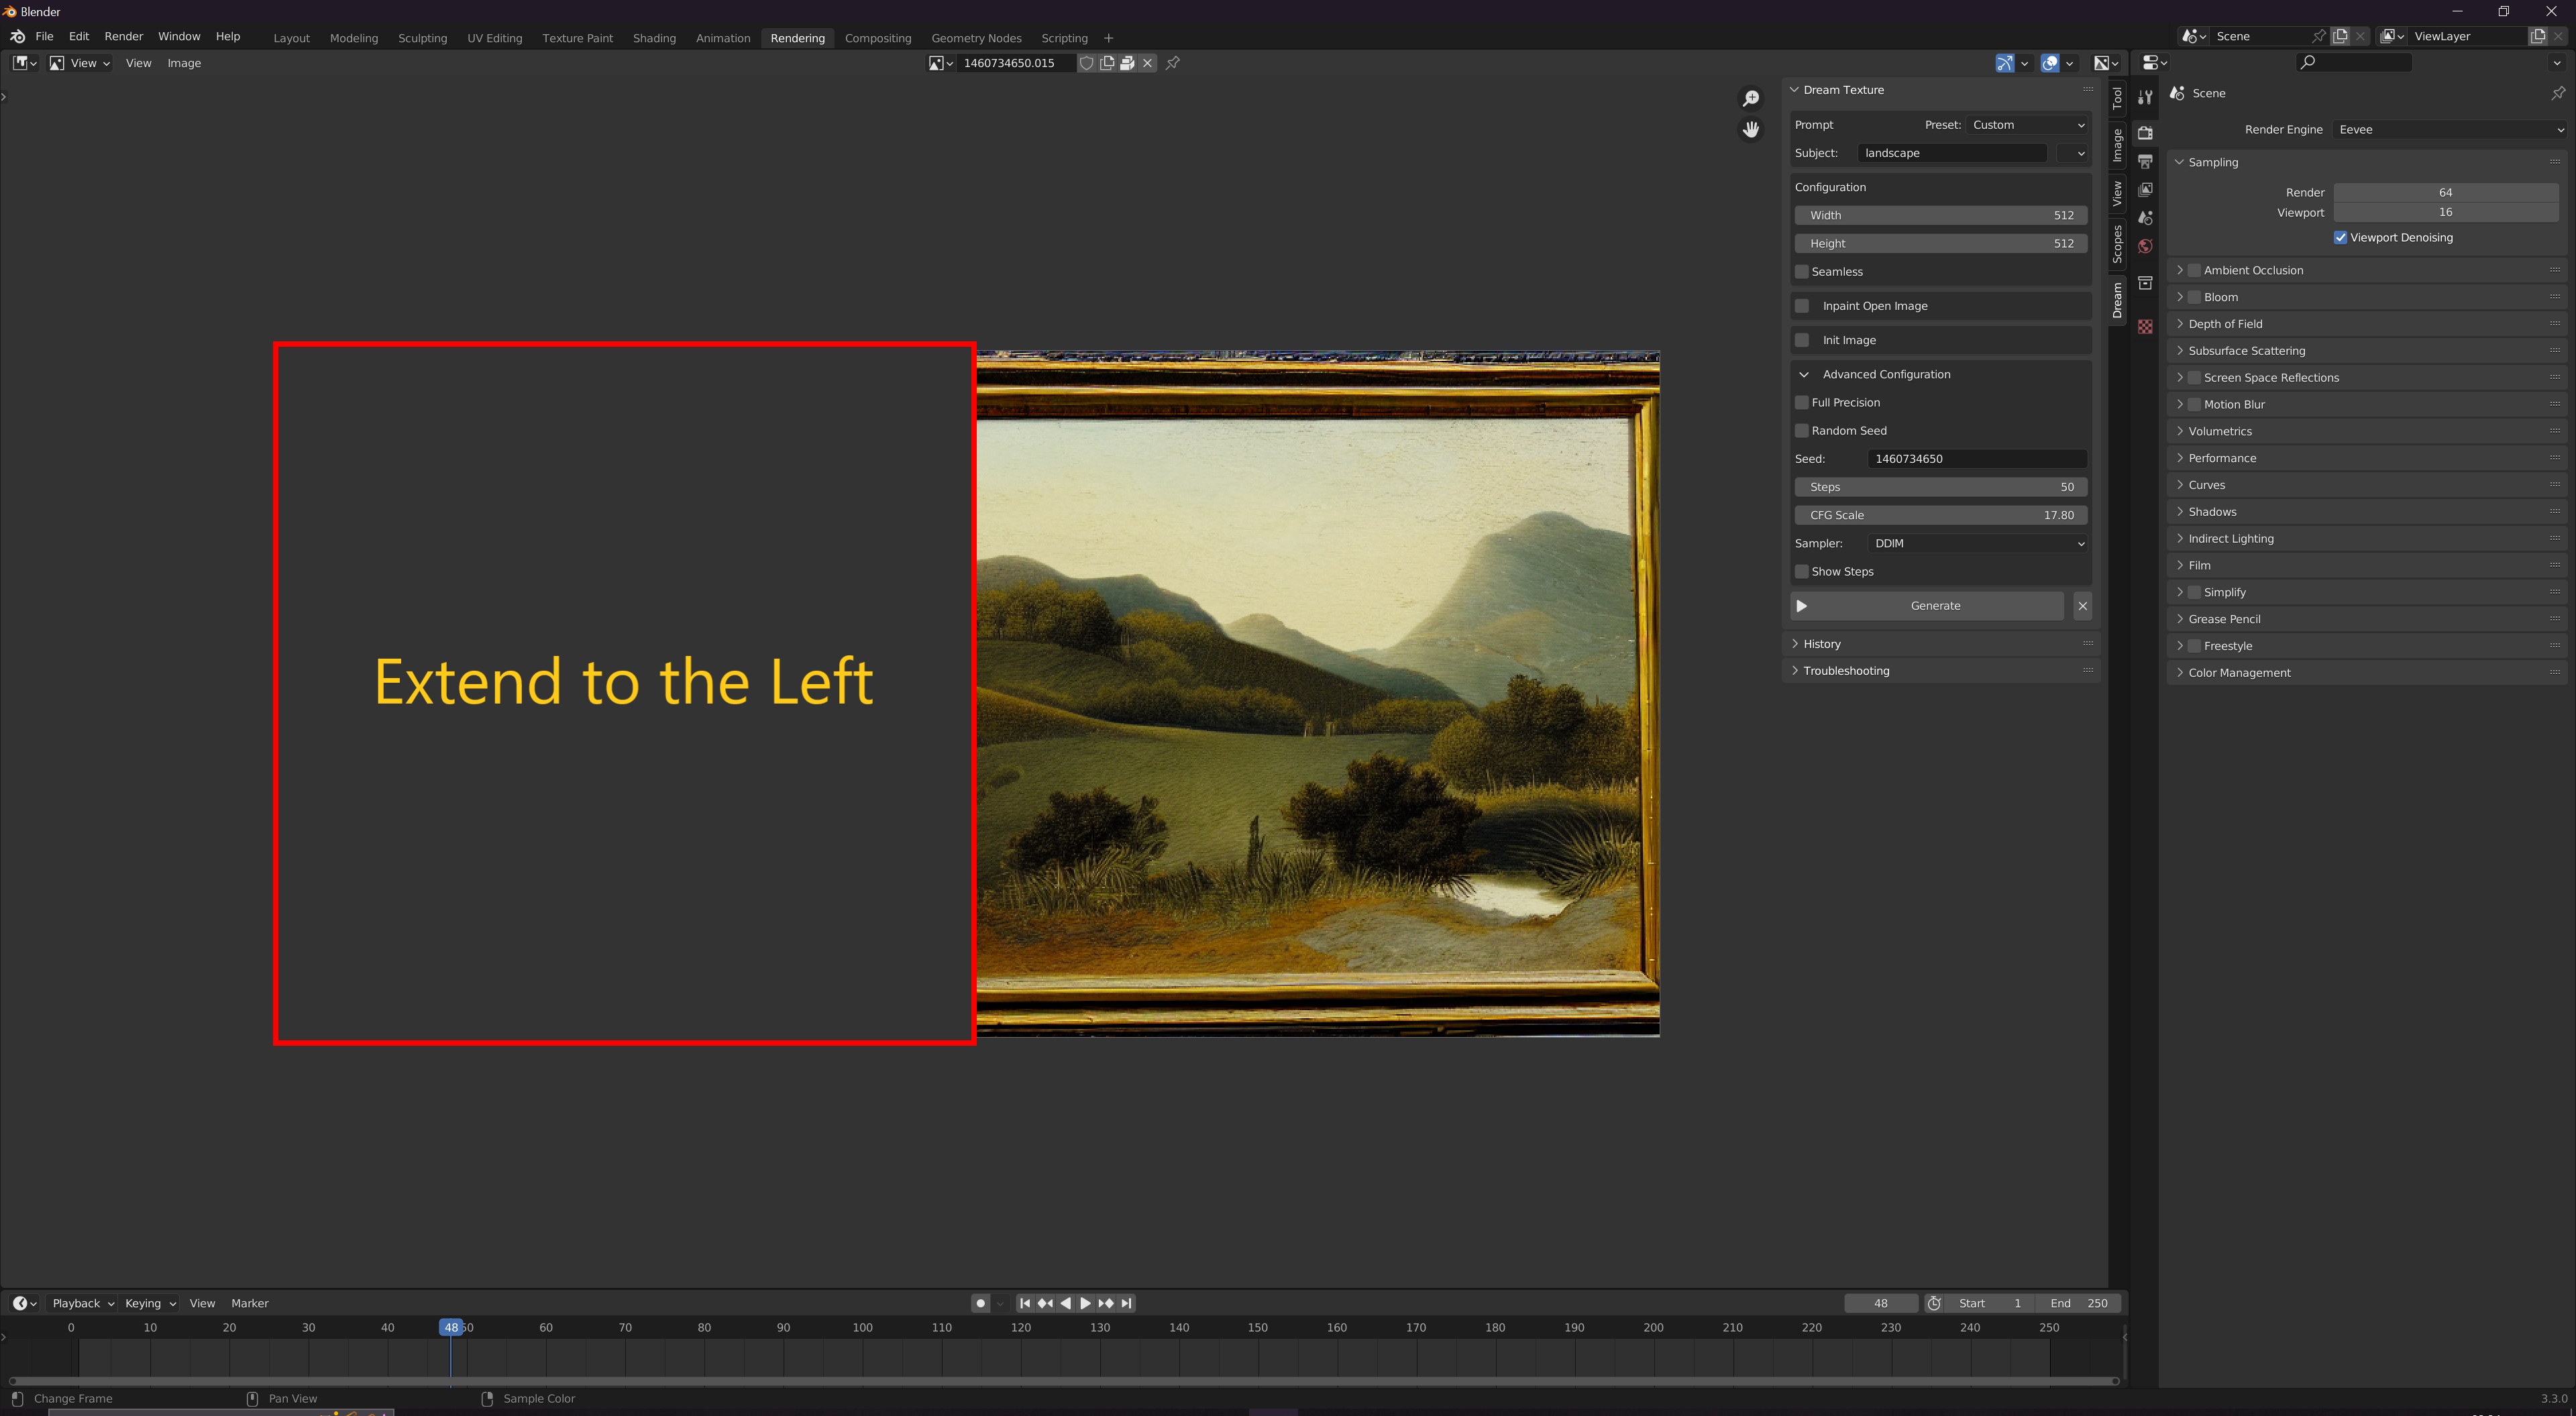Open the Preset dropdown showing Custom
The height and width of the screenshot is (1416, 2576).
[x=2027, y=125]
